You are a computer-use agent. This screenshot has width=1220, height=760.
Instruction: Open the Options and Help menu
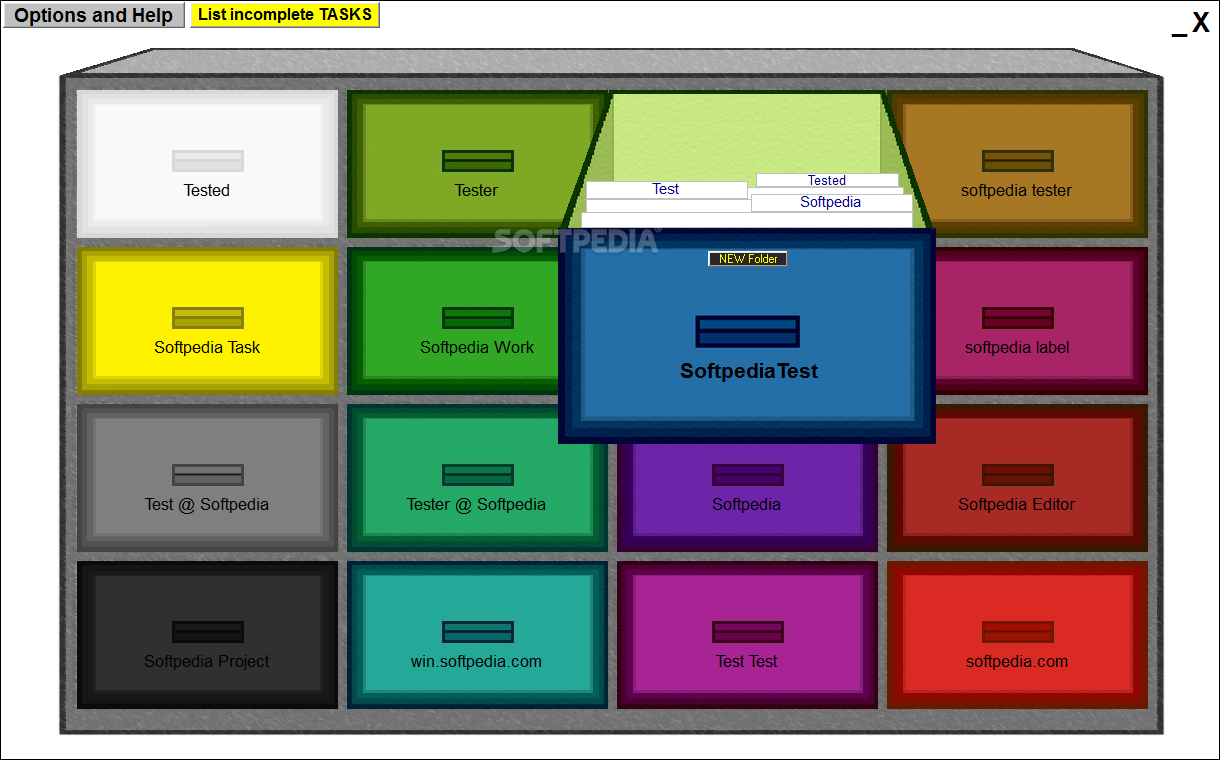94,15
